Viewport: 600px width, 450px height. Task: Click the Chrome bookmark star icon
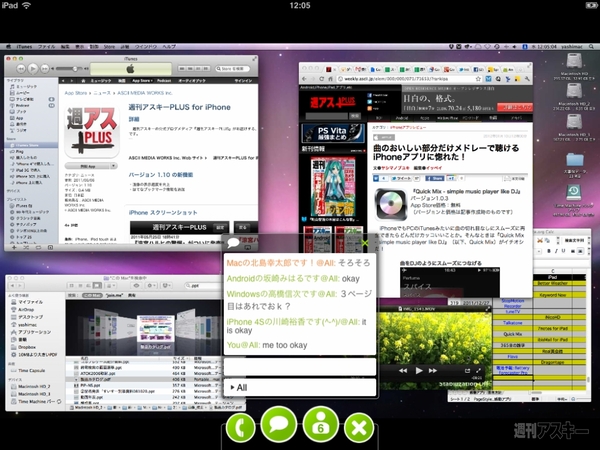pyautogui.click(x=478, y=79)
